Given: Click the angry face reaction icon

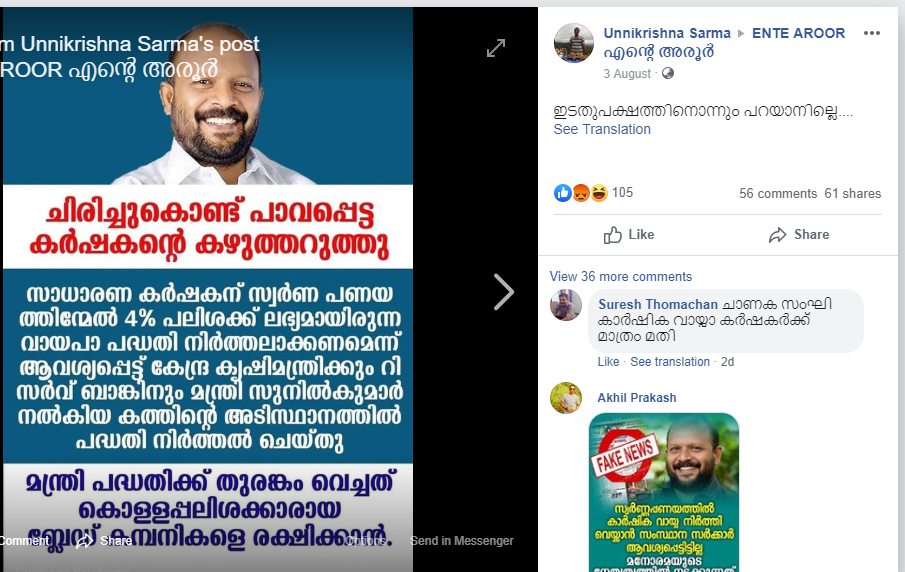Looking at the screenshot, I should pyautogui.click(x=581, y=193).
